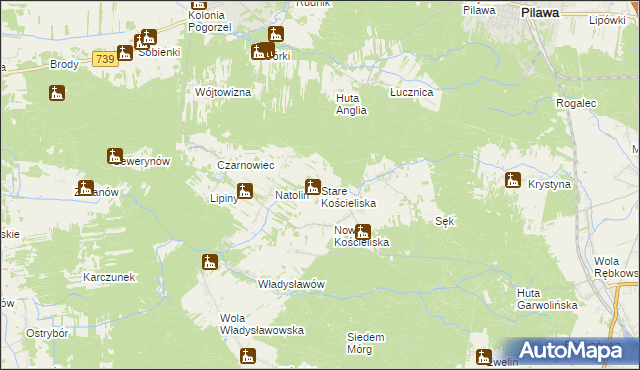640x370 pixels.
Task: Click the church icon below Brody
Action: point(57,93)
